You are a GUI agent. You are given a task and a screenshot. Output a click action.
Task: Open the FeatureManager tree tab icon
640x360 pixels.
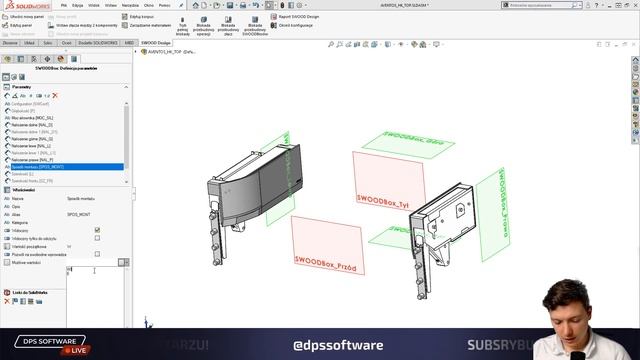click(x=7, y=59)
